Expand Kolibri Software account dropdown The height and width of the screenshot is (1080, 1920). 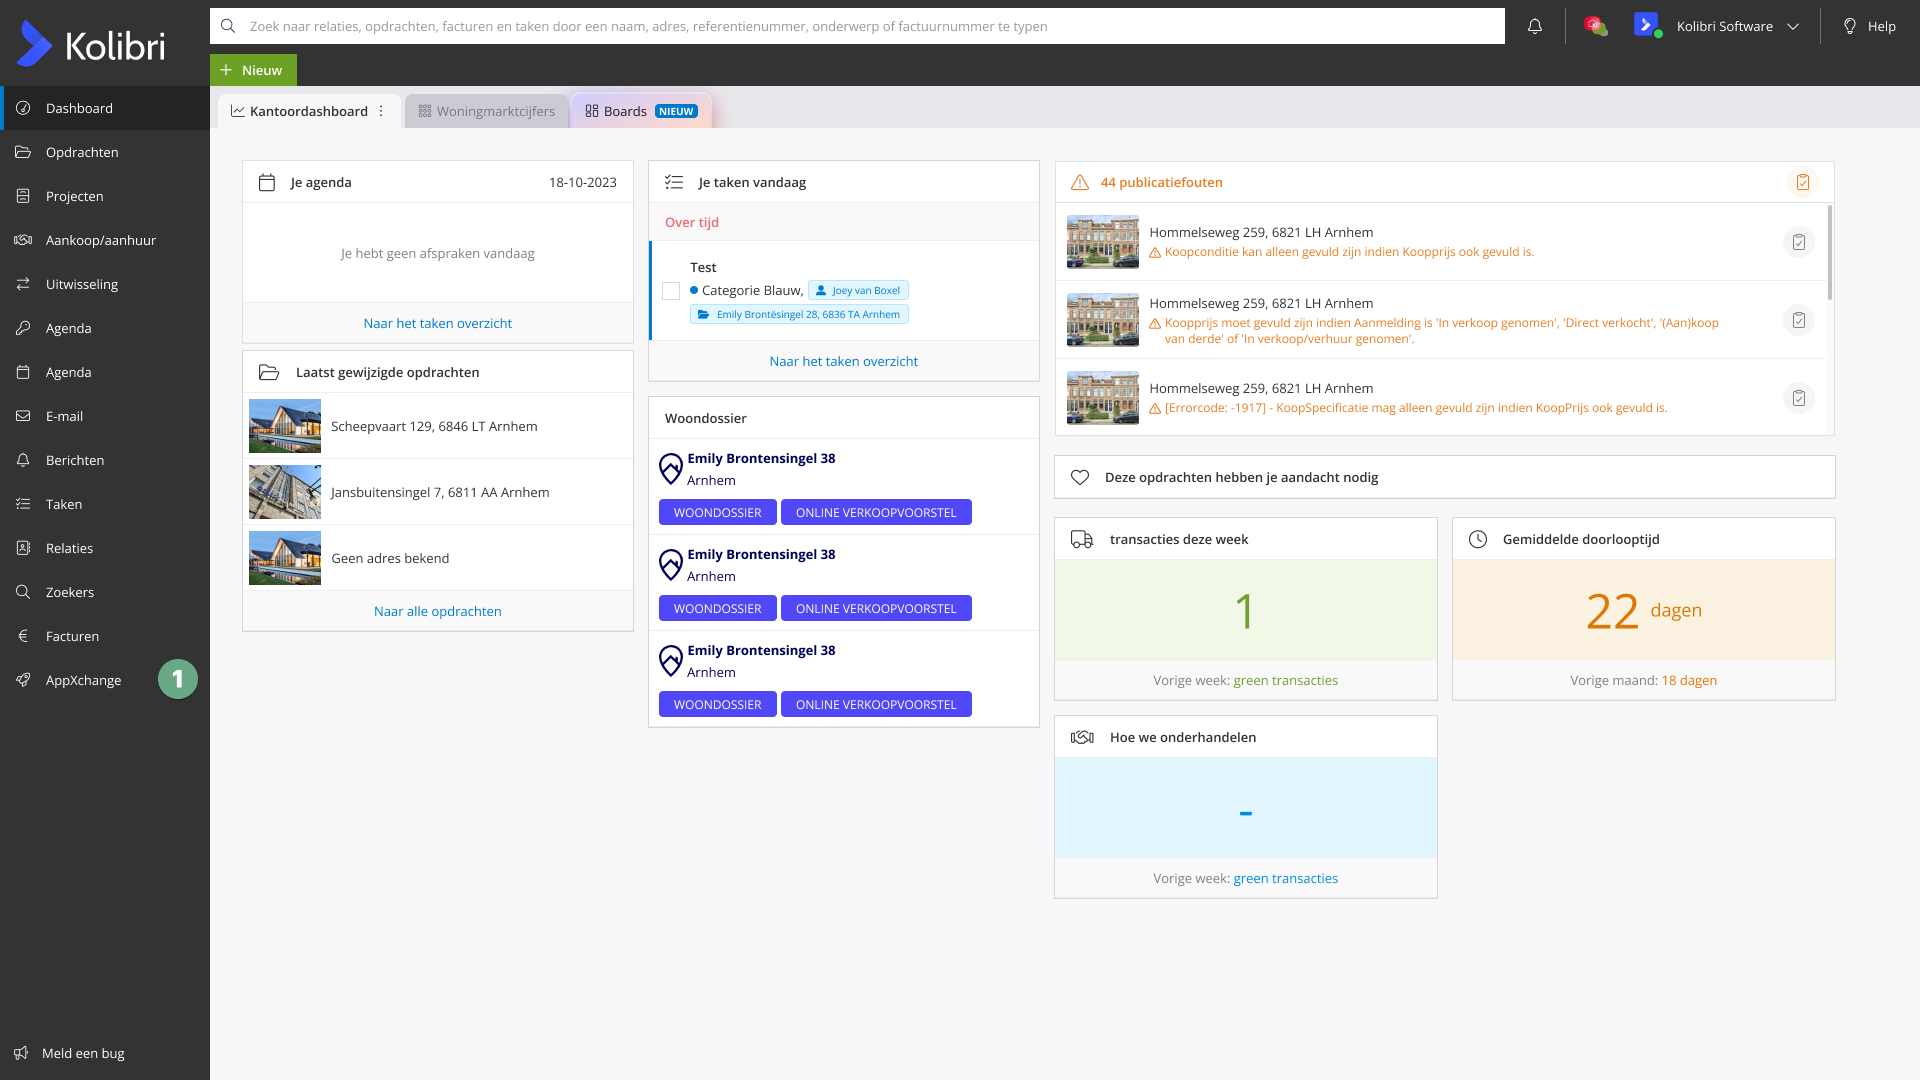click(1793, 27)
